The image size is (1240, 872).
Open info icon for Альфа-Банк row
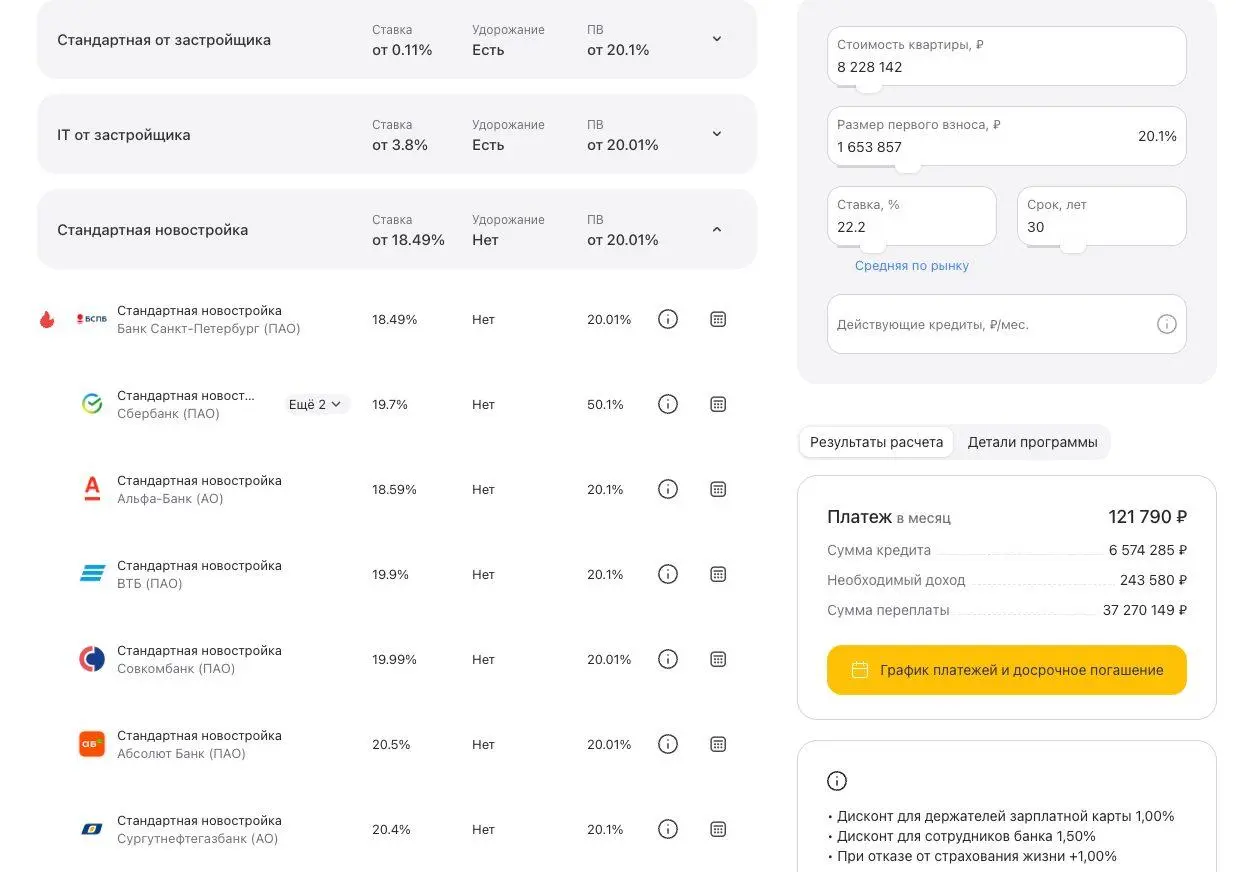point(668,490)
